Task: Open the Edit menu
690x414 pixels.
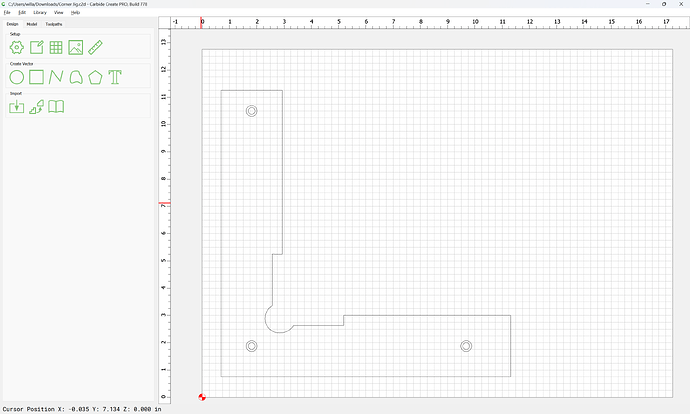Action: pos(22,13)
